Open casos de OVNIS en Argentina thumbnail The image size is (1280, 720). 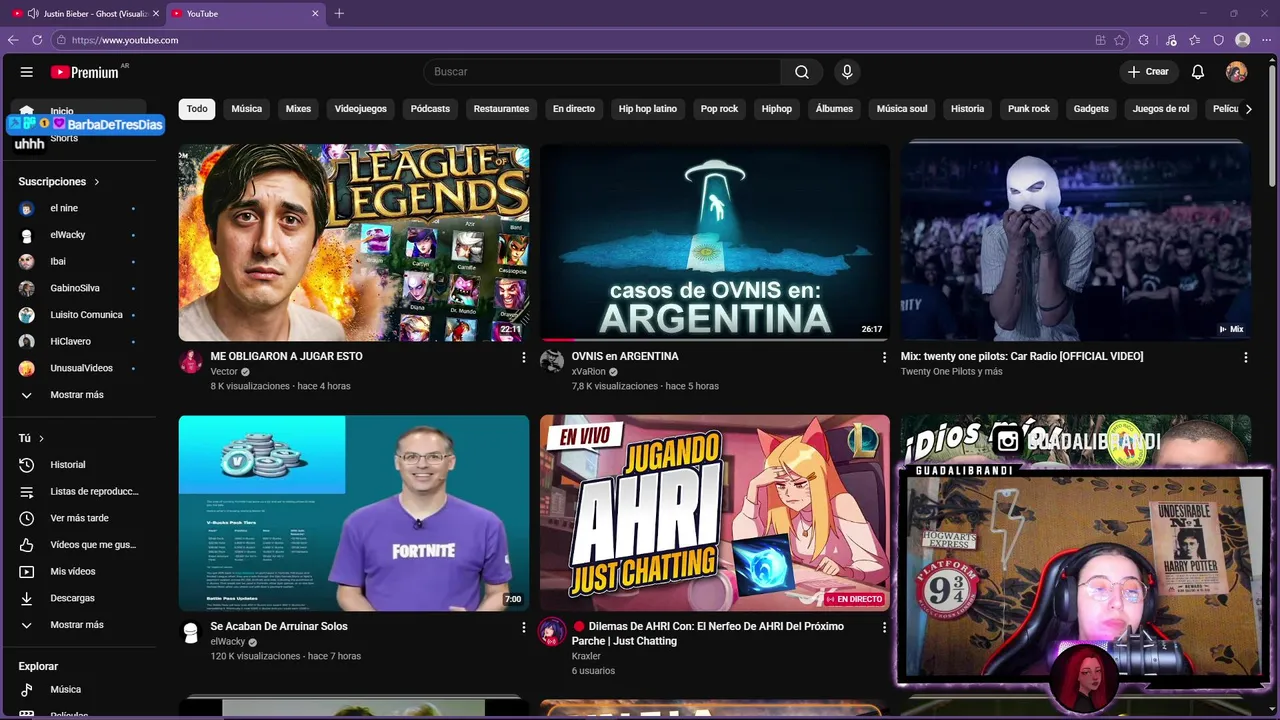coord(715,243)
